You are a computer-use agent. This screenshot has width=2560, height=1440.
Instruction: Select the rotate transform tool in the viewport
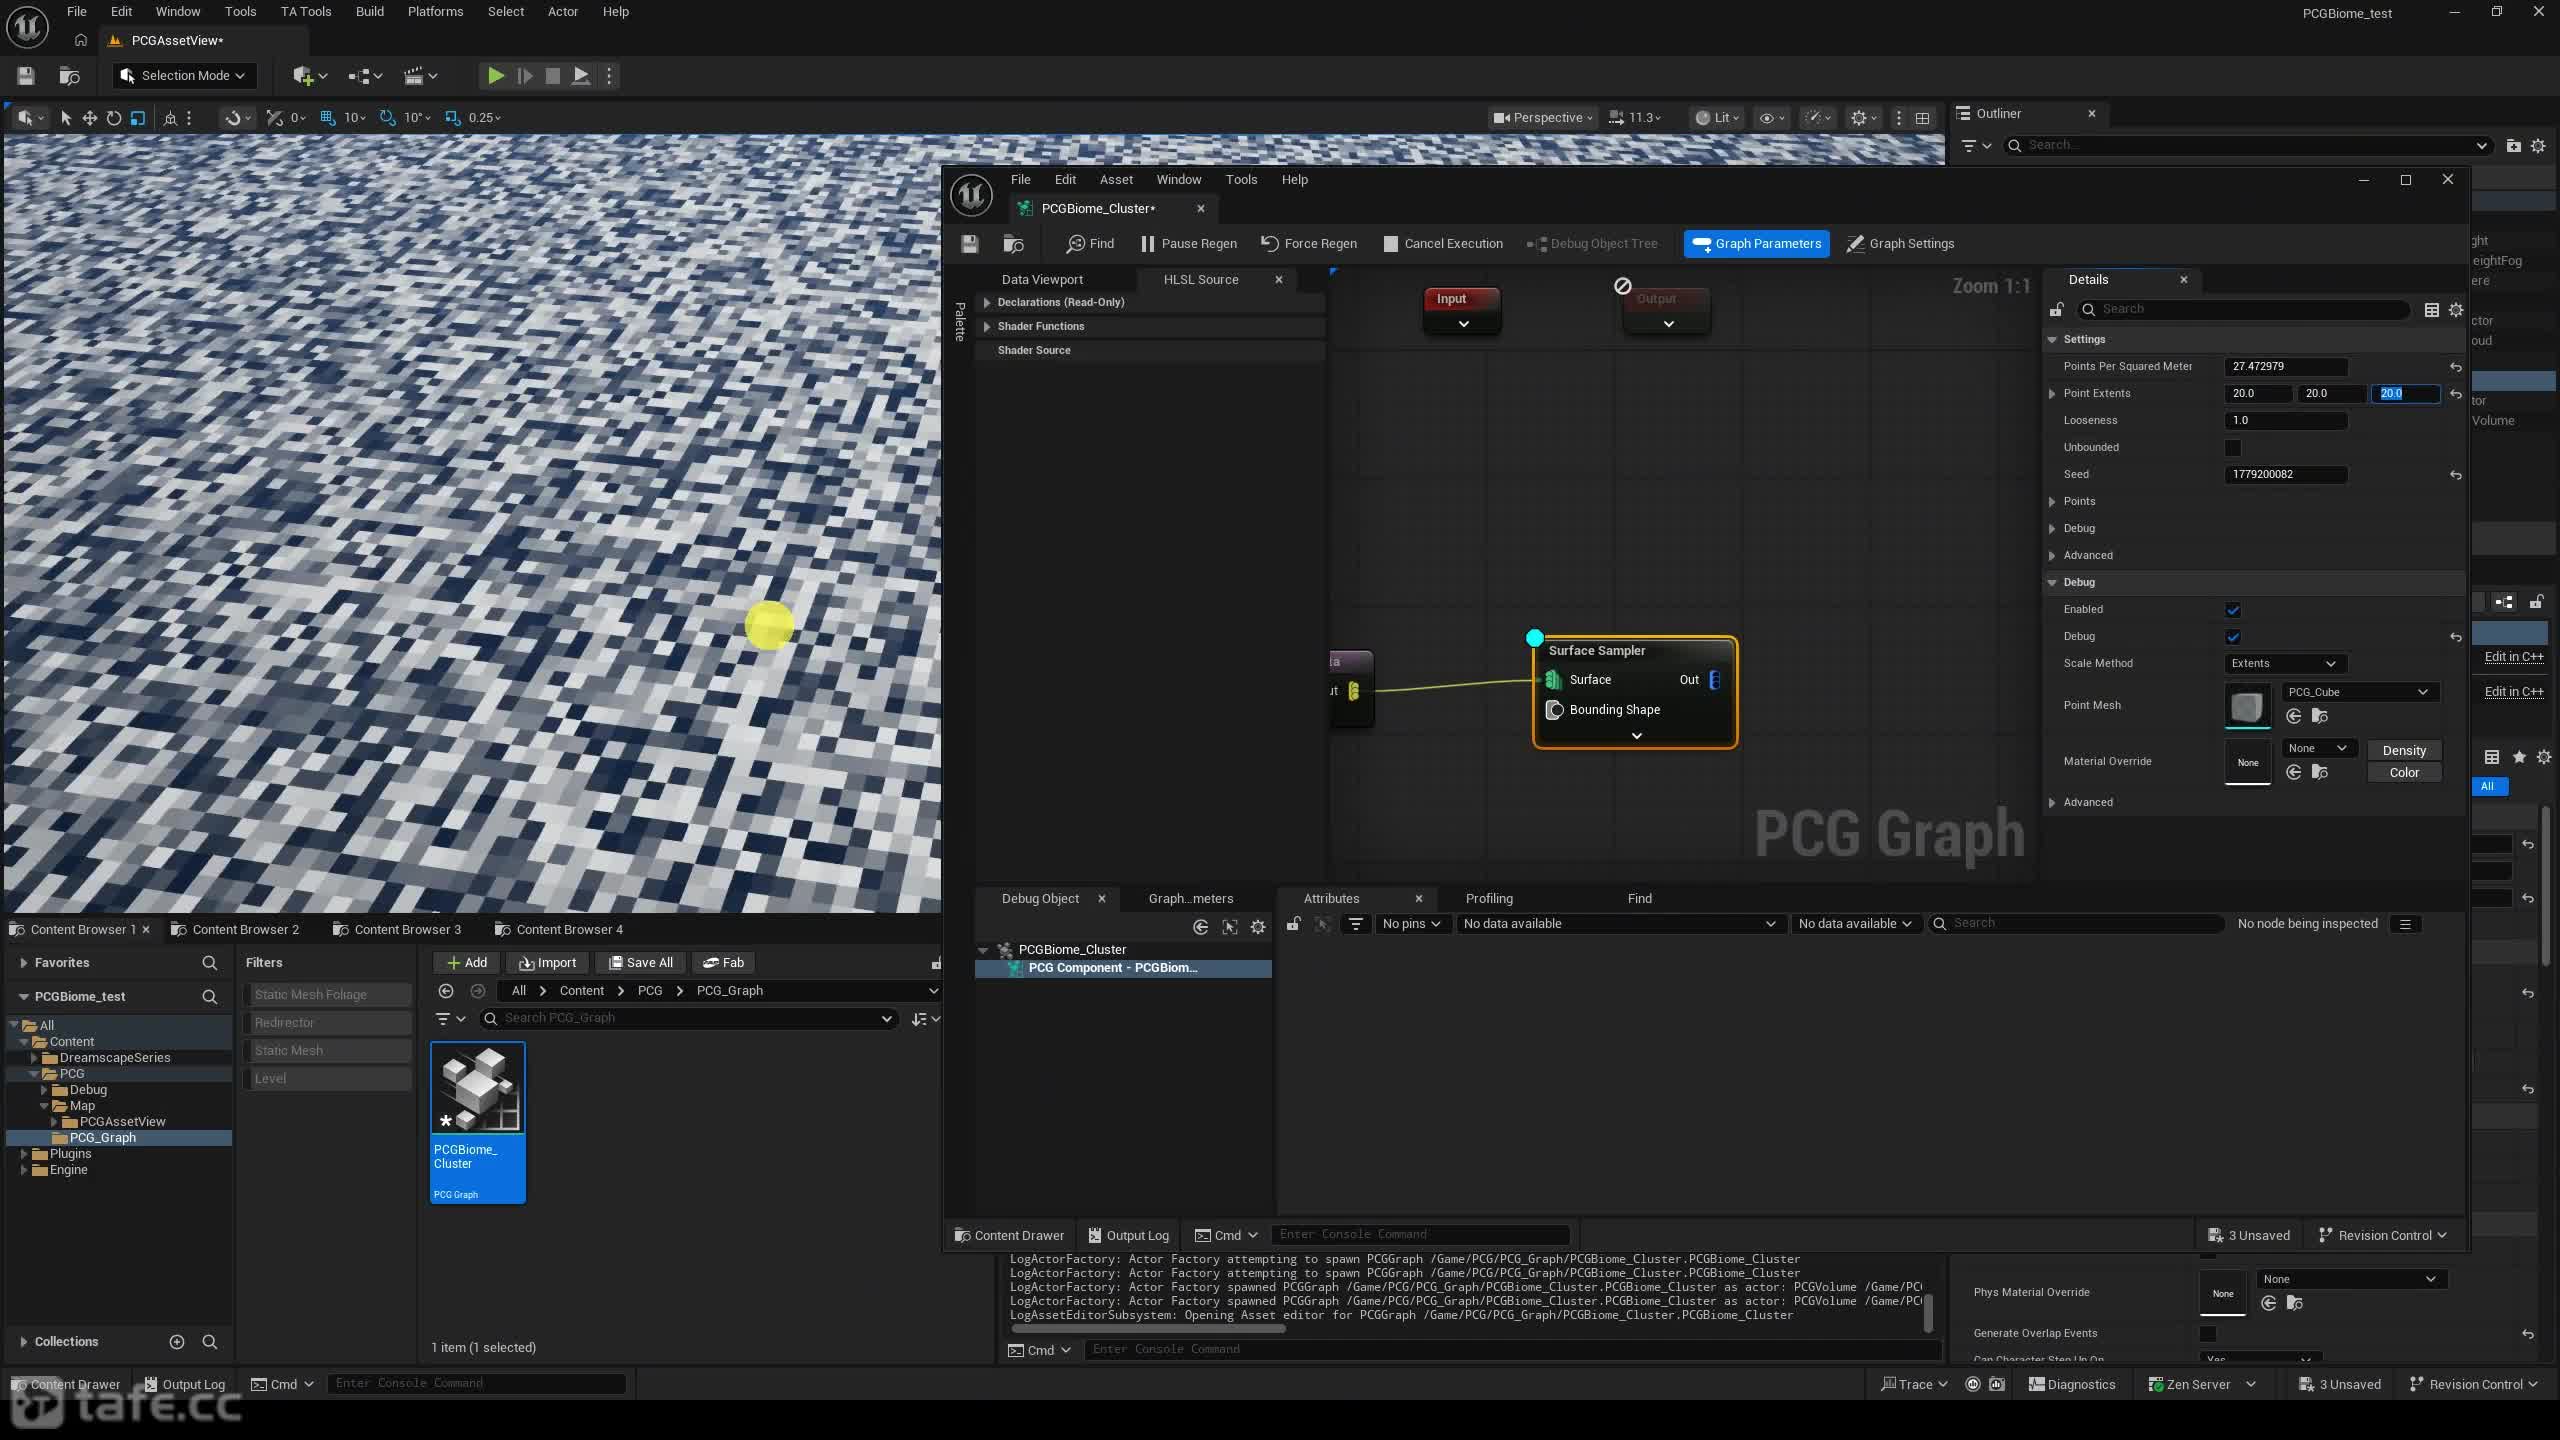pos(114,118)
